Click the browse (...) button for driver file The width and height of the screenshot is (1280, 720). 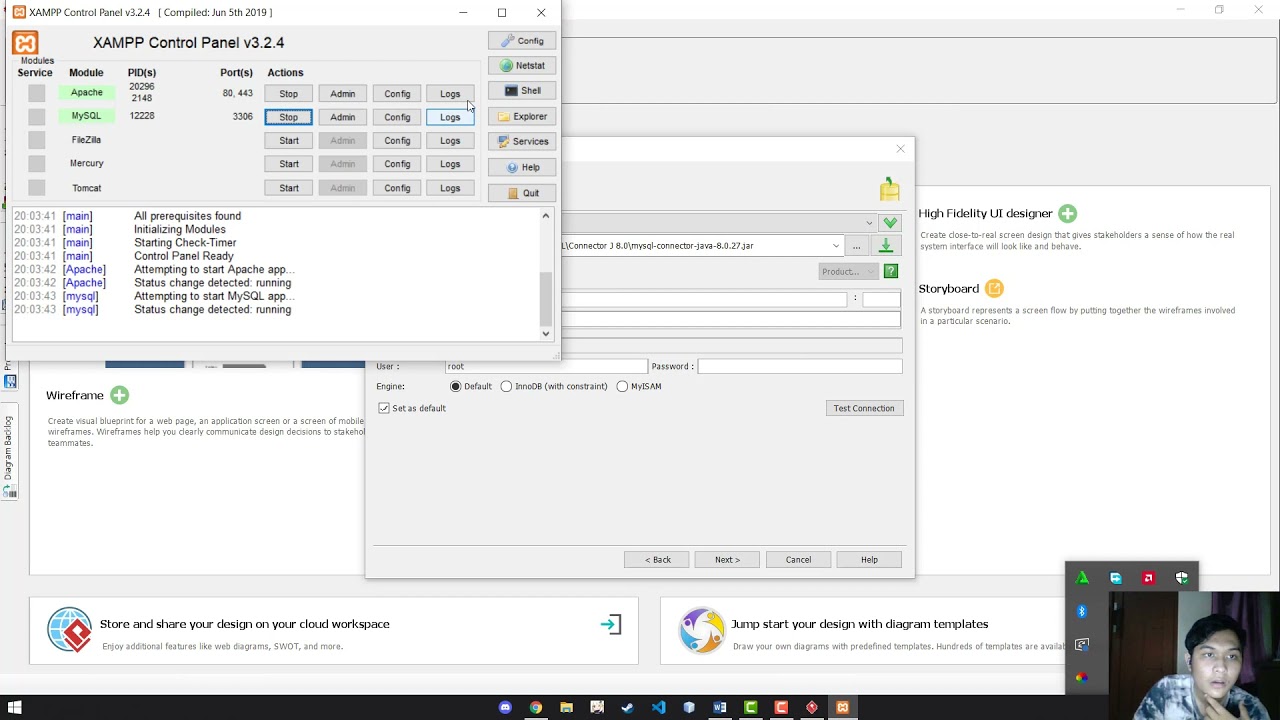[x=856, y=246]
